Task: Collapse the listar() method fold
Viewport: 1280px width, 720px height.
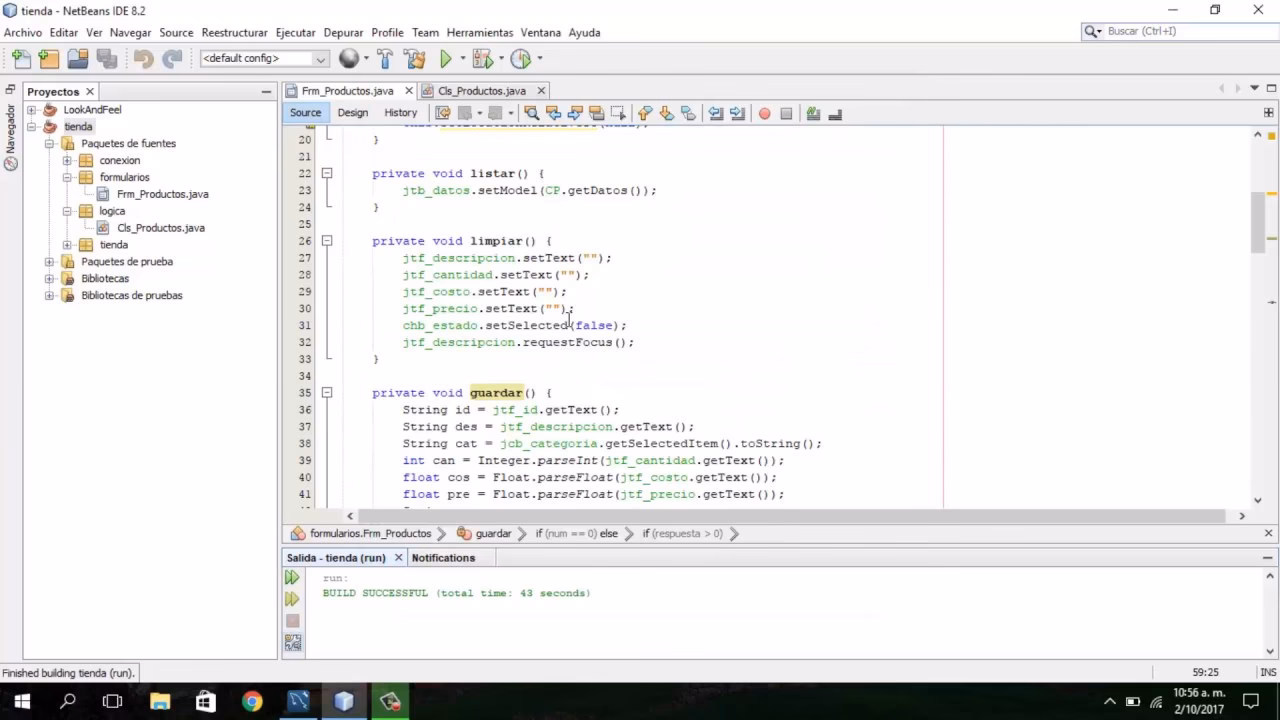Action: 326,173
